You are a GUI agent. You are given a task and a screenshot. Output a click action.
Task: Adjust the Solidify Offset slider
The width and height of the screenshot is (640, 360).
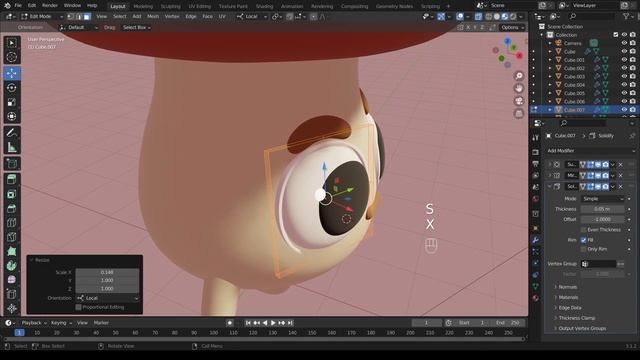tap(602, 219)
